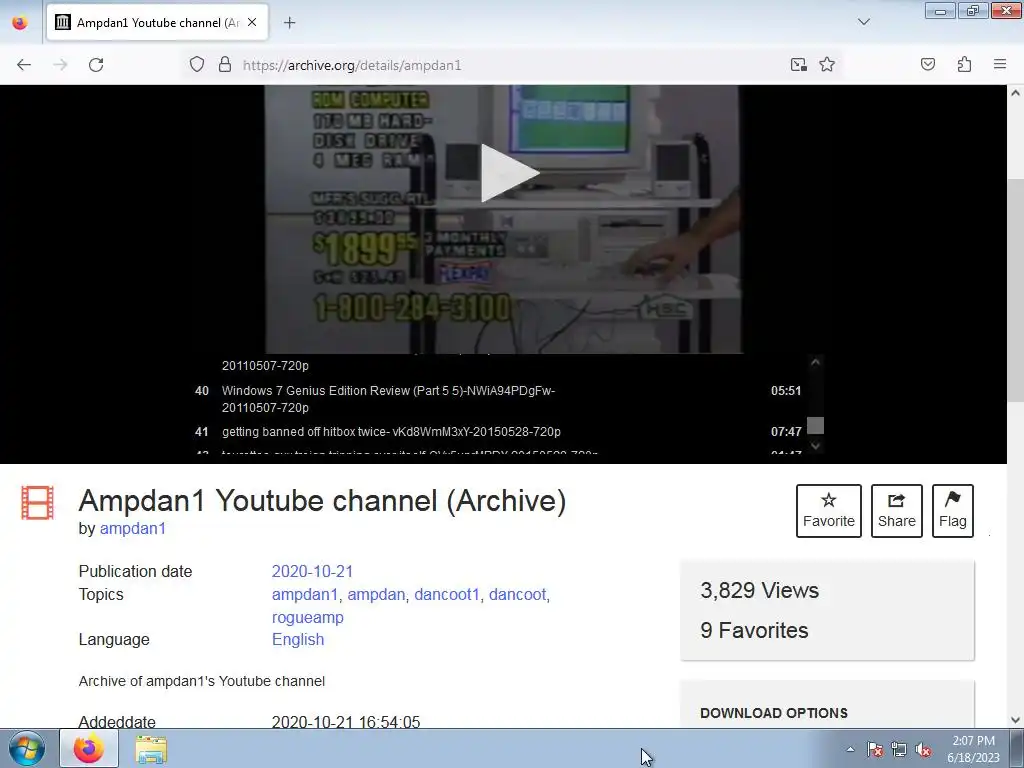
Task: Show hidden system tray icons
Action: point(850,749)
